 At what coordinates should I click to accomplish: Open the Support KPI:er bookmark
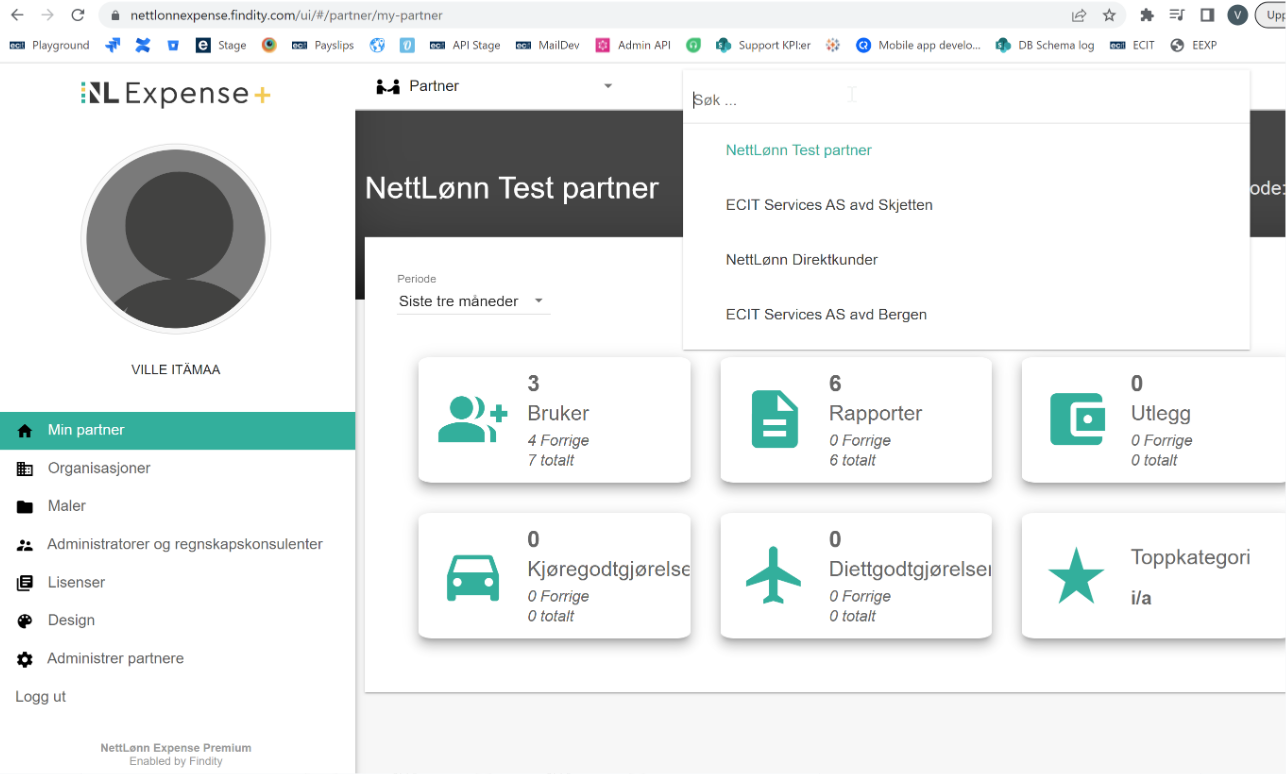point(763,45)
